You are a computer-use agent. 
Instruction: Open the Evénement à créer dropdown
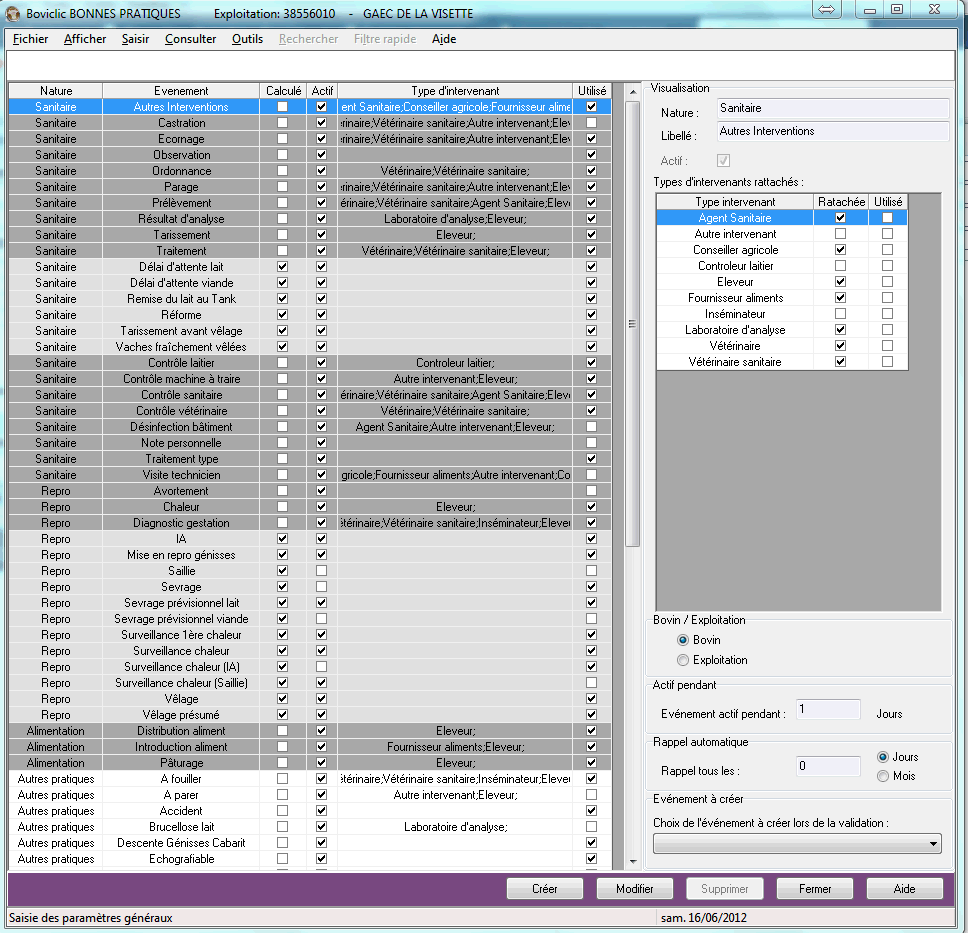797,843
